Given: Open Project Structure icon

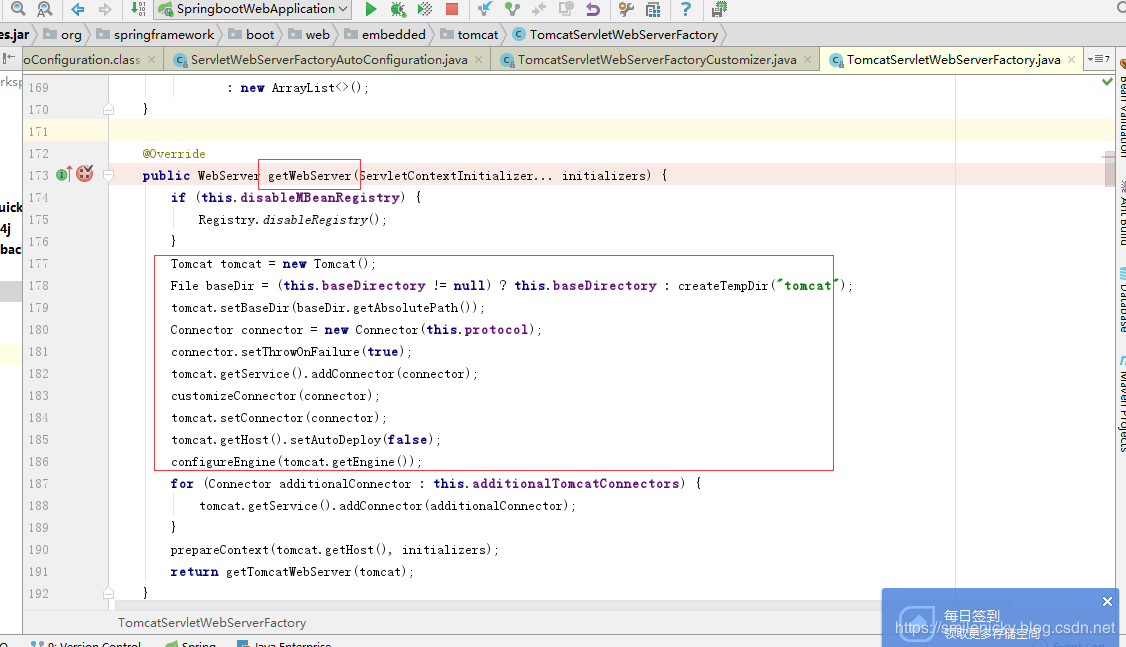Looking at the screenshot, I should tap(653, 9).
